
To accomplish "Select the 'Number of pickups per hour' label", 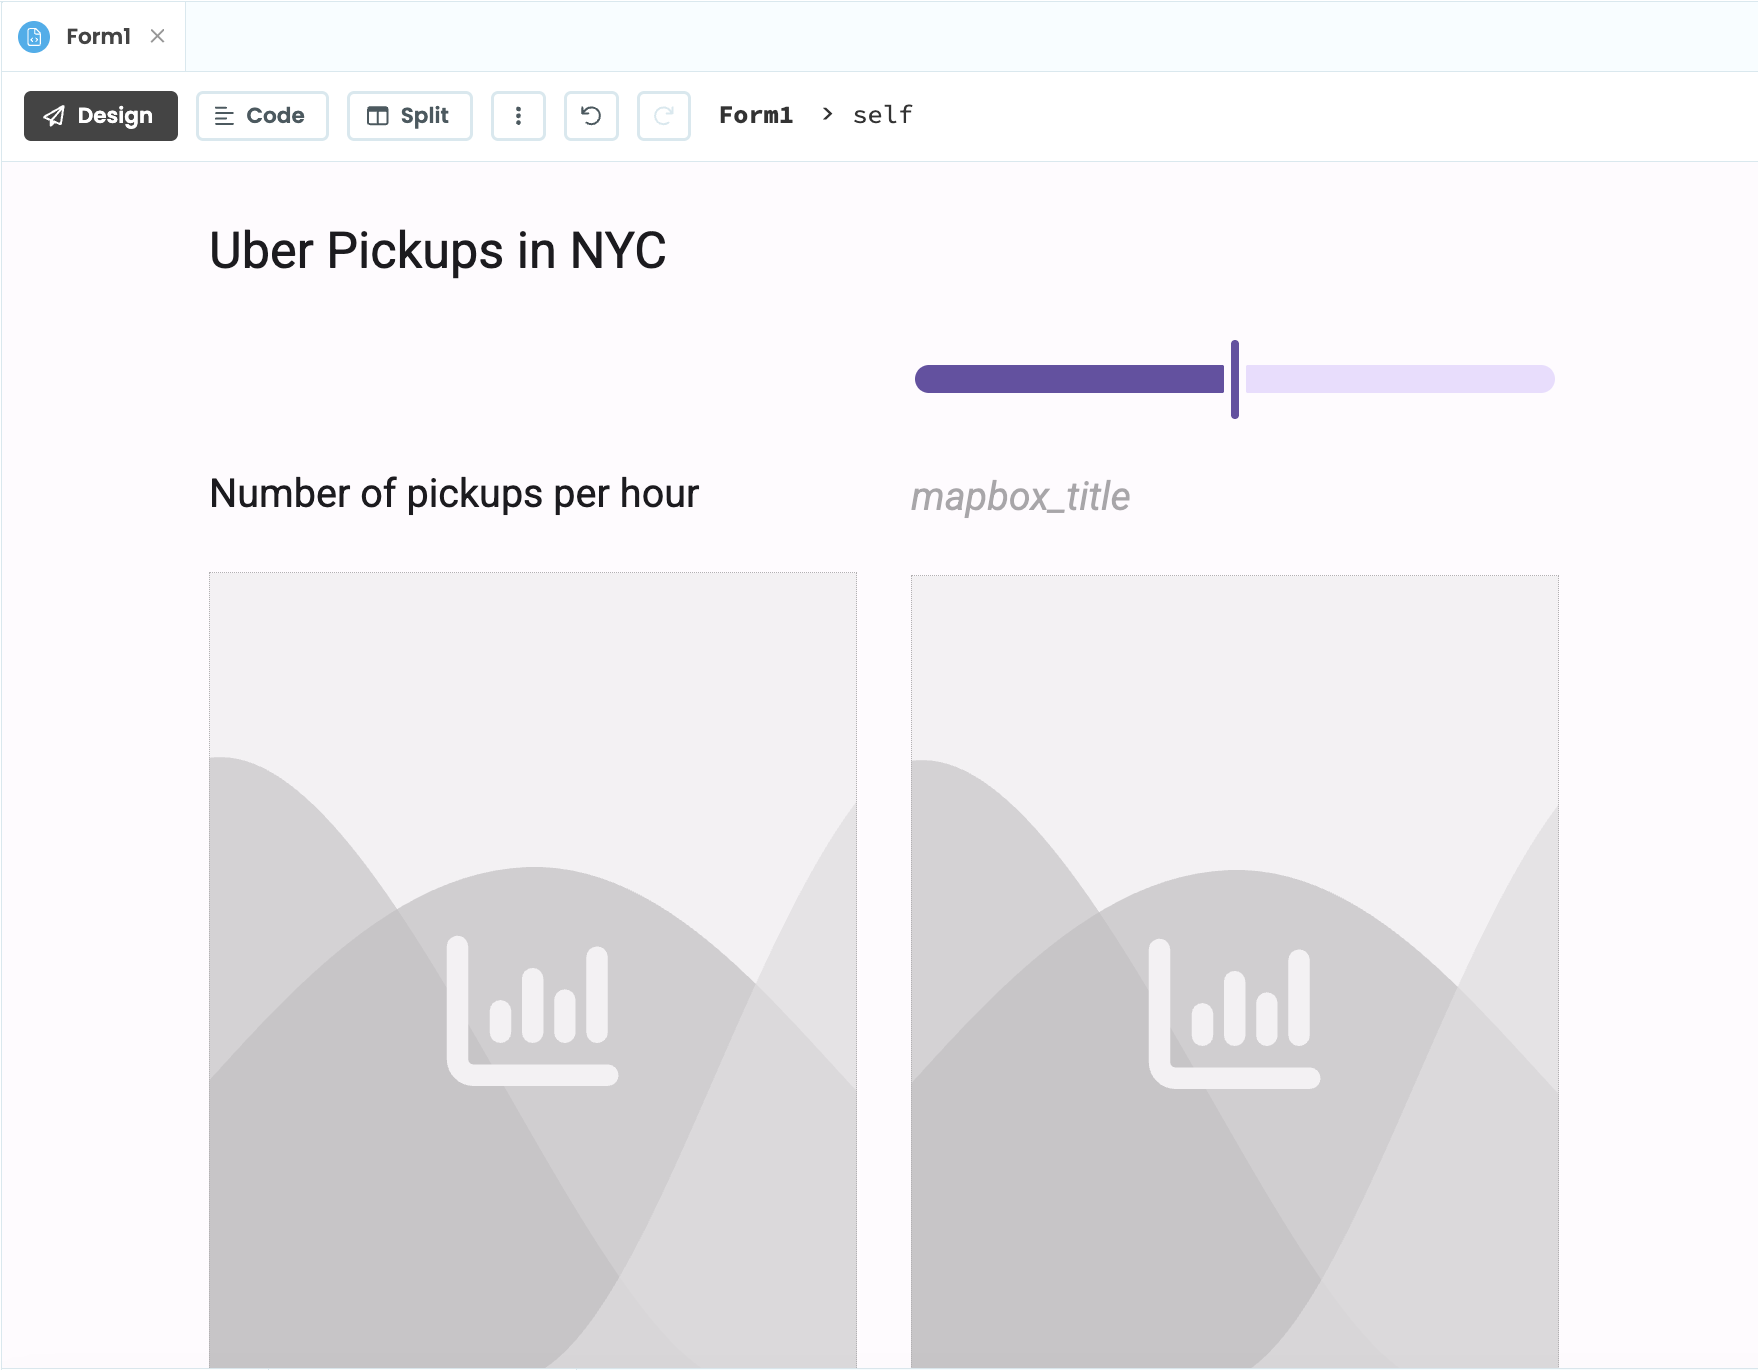I will click(x=453, y=493).
